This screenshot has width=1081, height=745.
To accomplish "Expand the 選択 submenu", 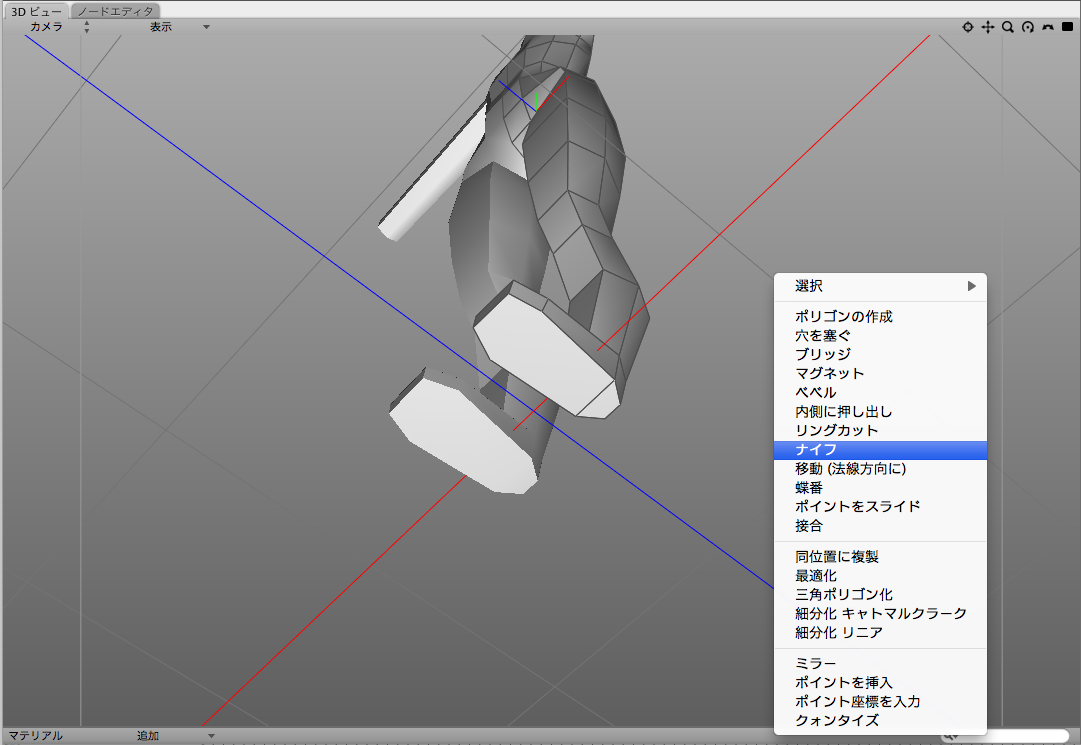I will coord(880,286).
